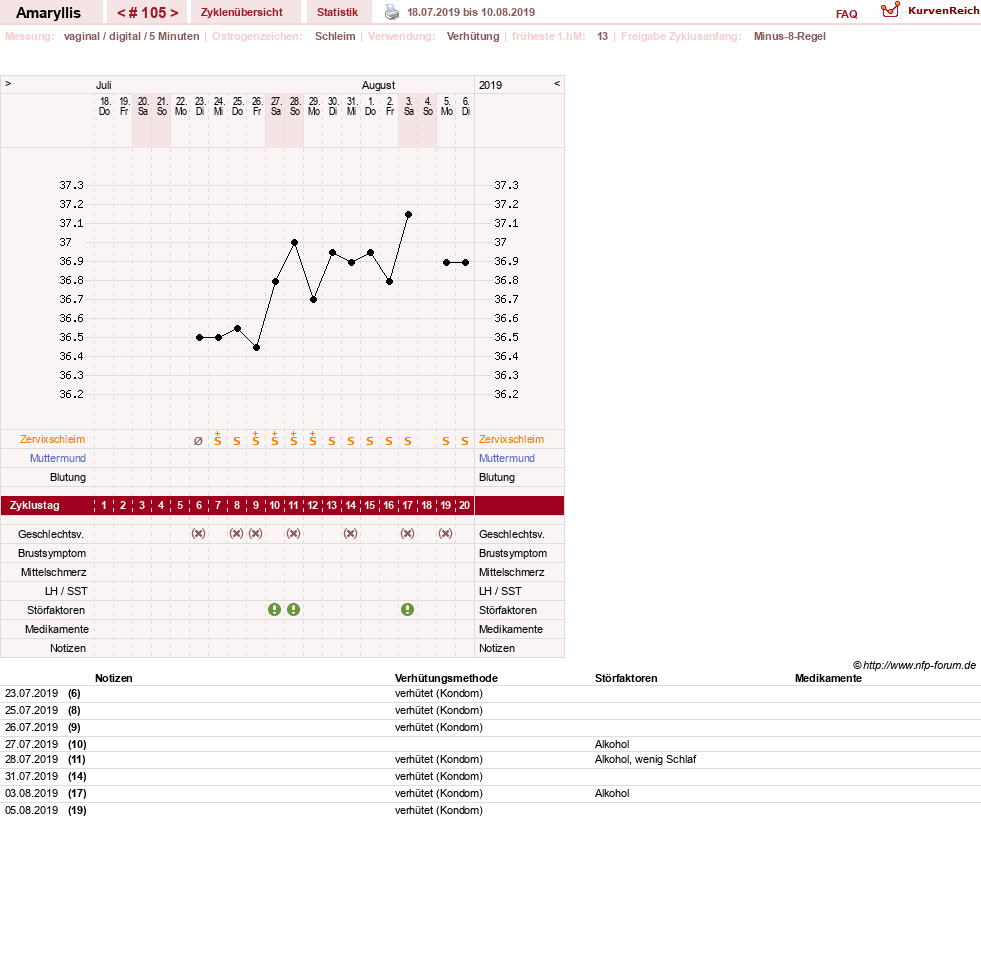Image resolution: width=981 pixels, height=977 pixels.
Task: Click left Mittelschmerz row label
Action: pos(53,572)
